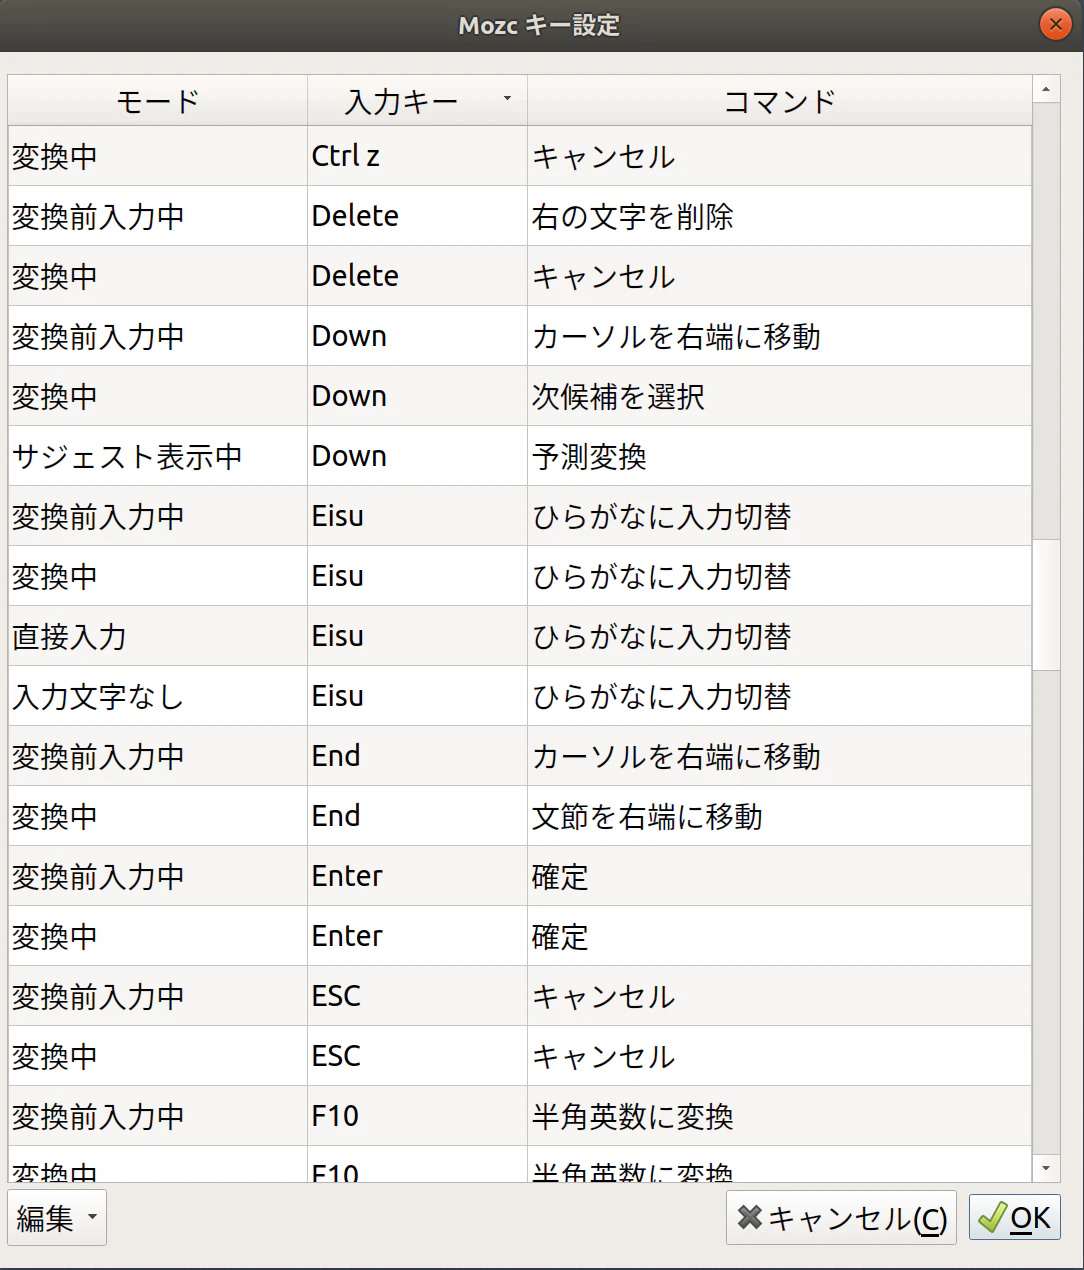Screen dimensions: 1084x1270
Task: Click the sort indicator arrow in 入力キー header
Action: click(x=507, y=98)
